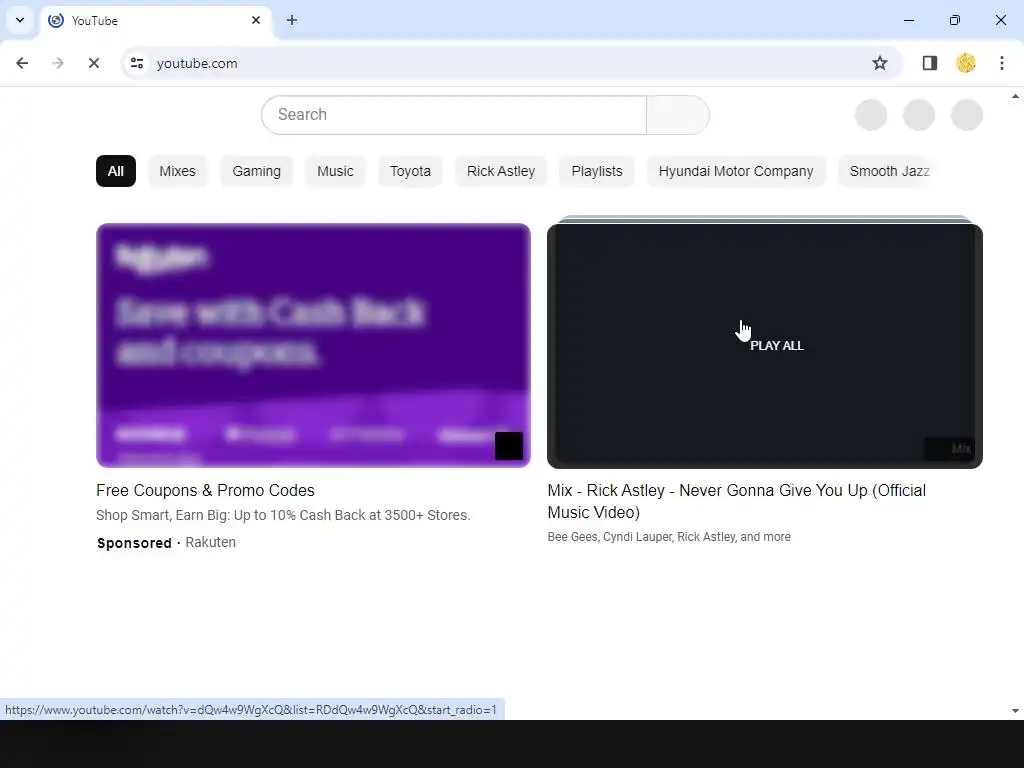
Task: Click the YouTube Search field
Action: 454,115
